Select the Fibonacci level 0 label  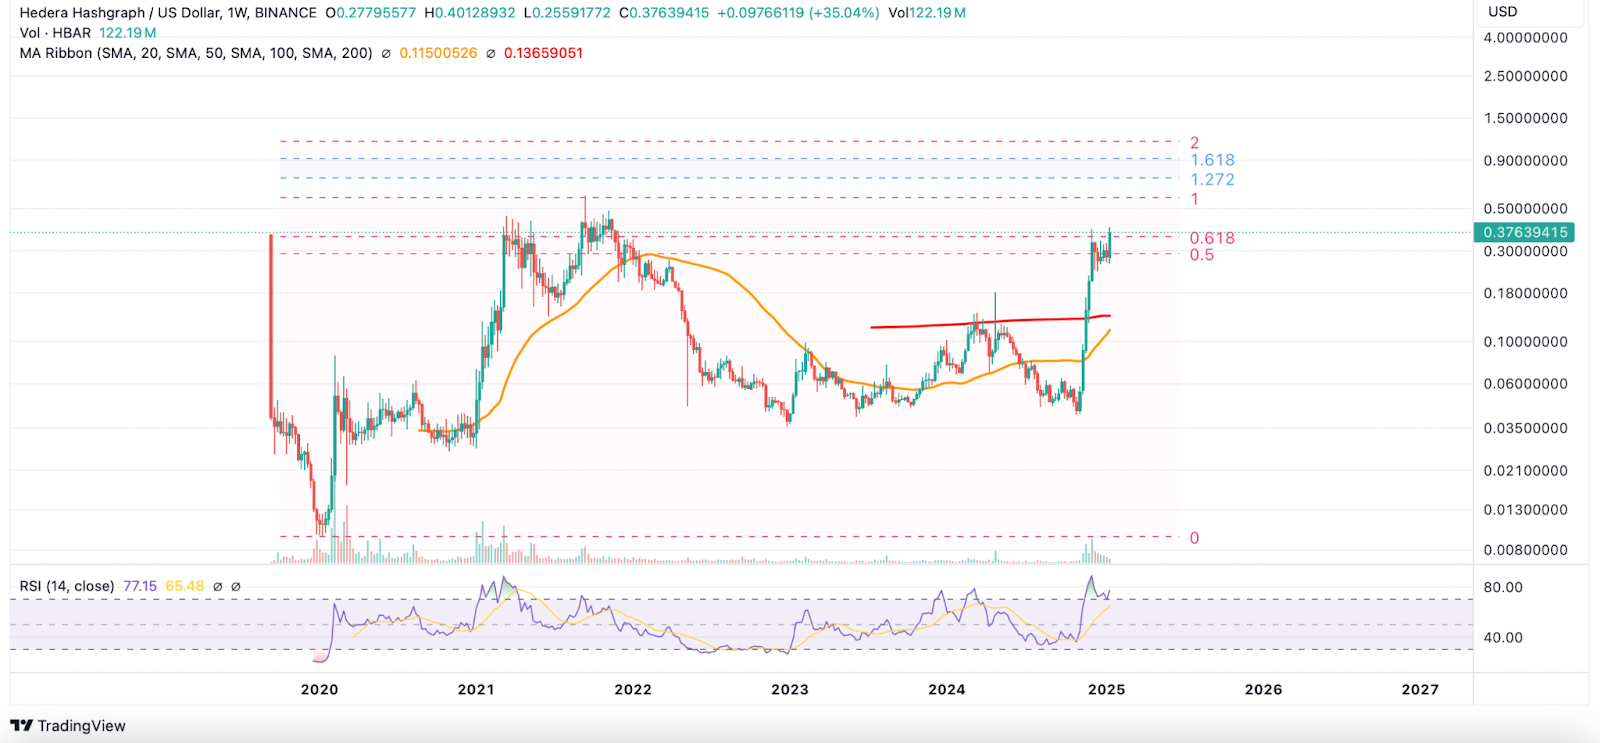(1194, 538)
